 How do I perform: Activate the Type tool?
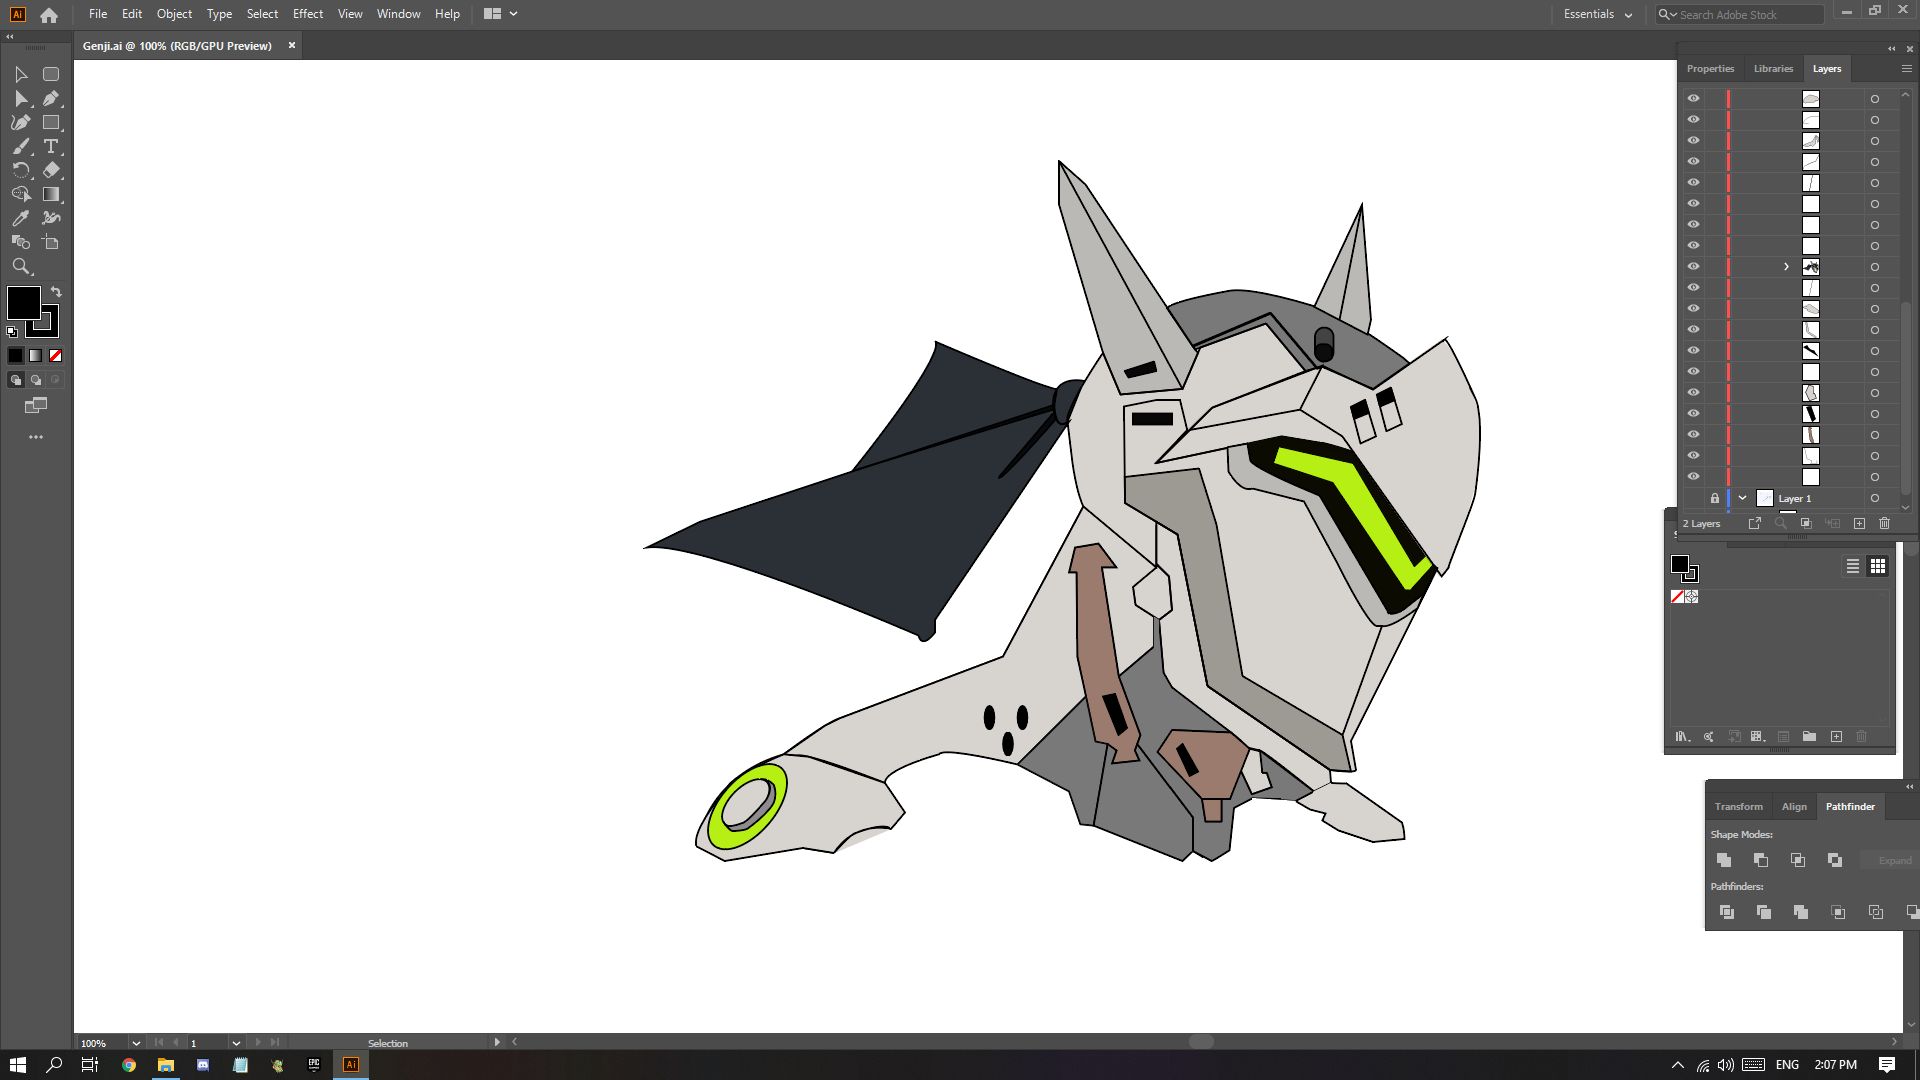pyautogui.click(x=51, y=146)
